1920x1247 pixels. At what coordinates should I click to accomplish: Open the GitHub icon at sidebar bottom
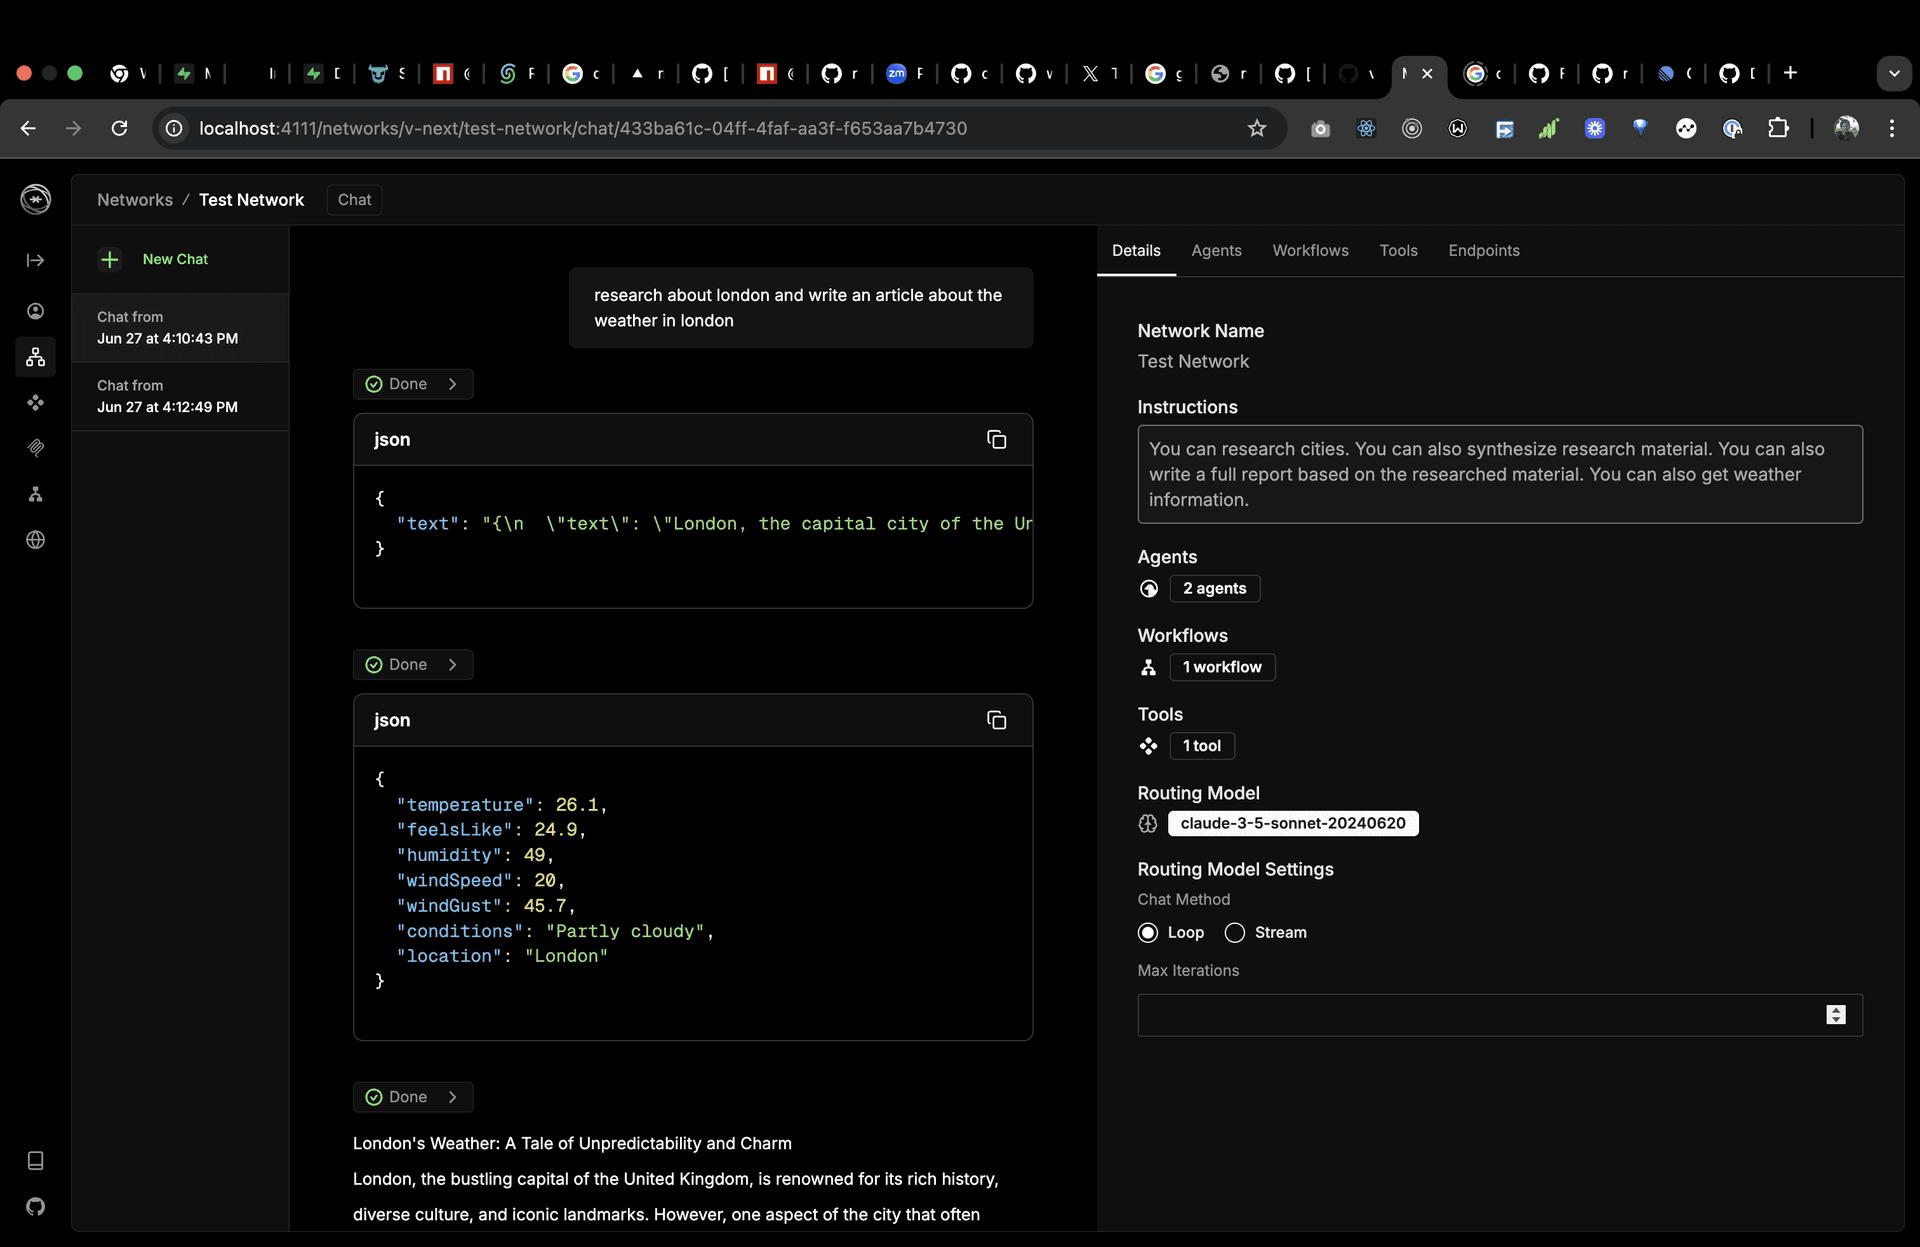(35, 1207)
